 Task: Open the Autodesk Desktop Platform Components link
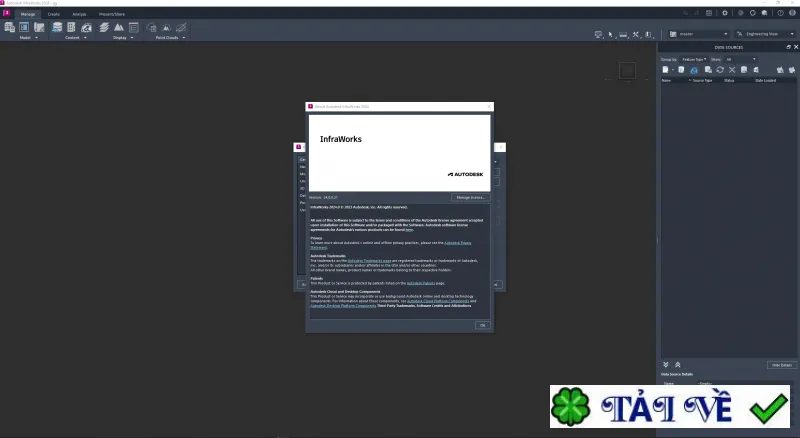(343, 306)
